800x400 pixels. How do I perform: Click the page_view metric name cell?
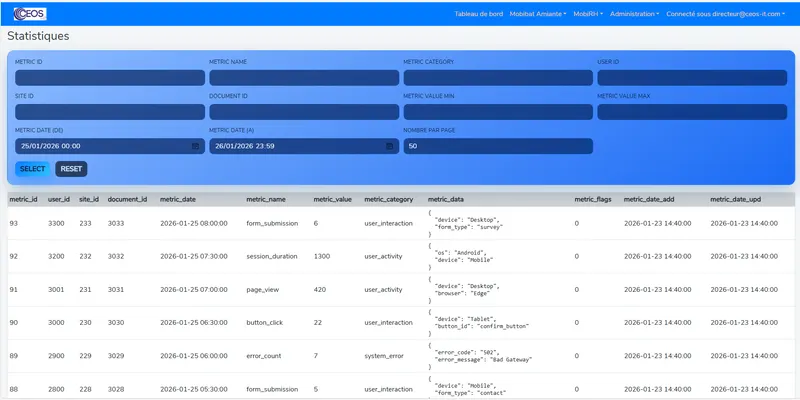[x=262, y=290]
